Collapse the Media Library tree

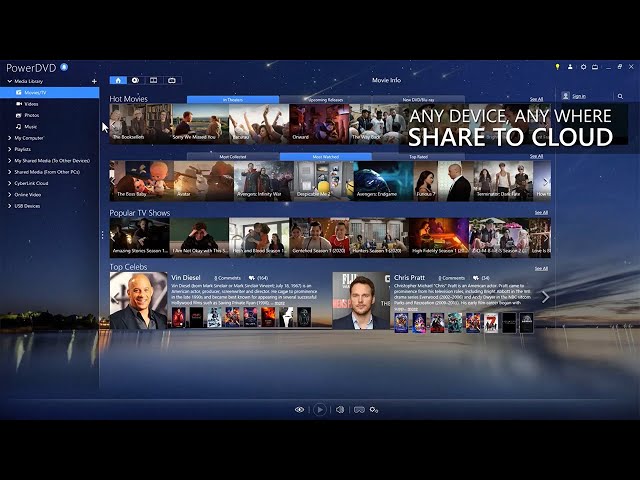point(9,81)
